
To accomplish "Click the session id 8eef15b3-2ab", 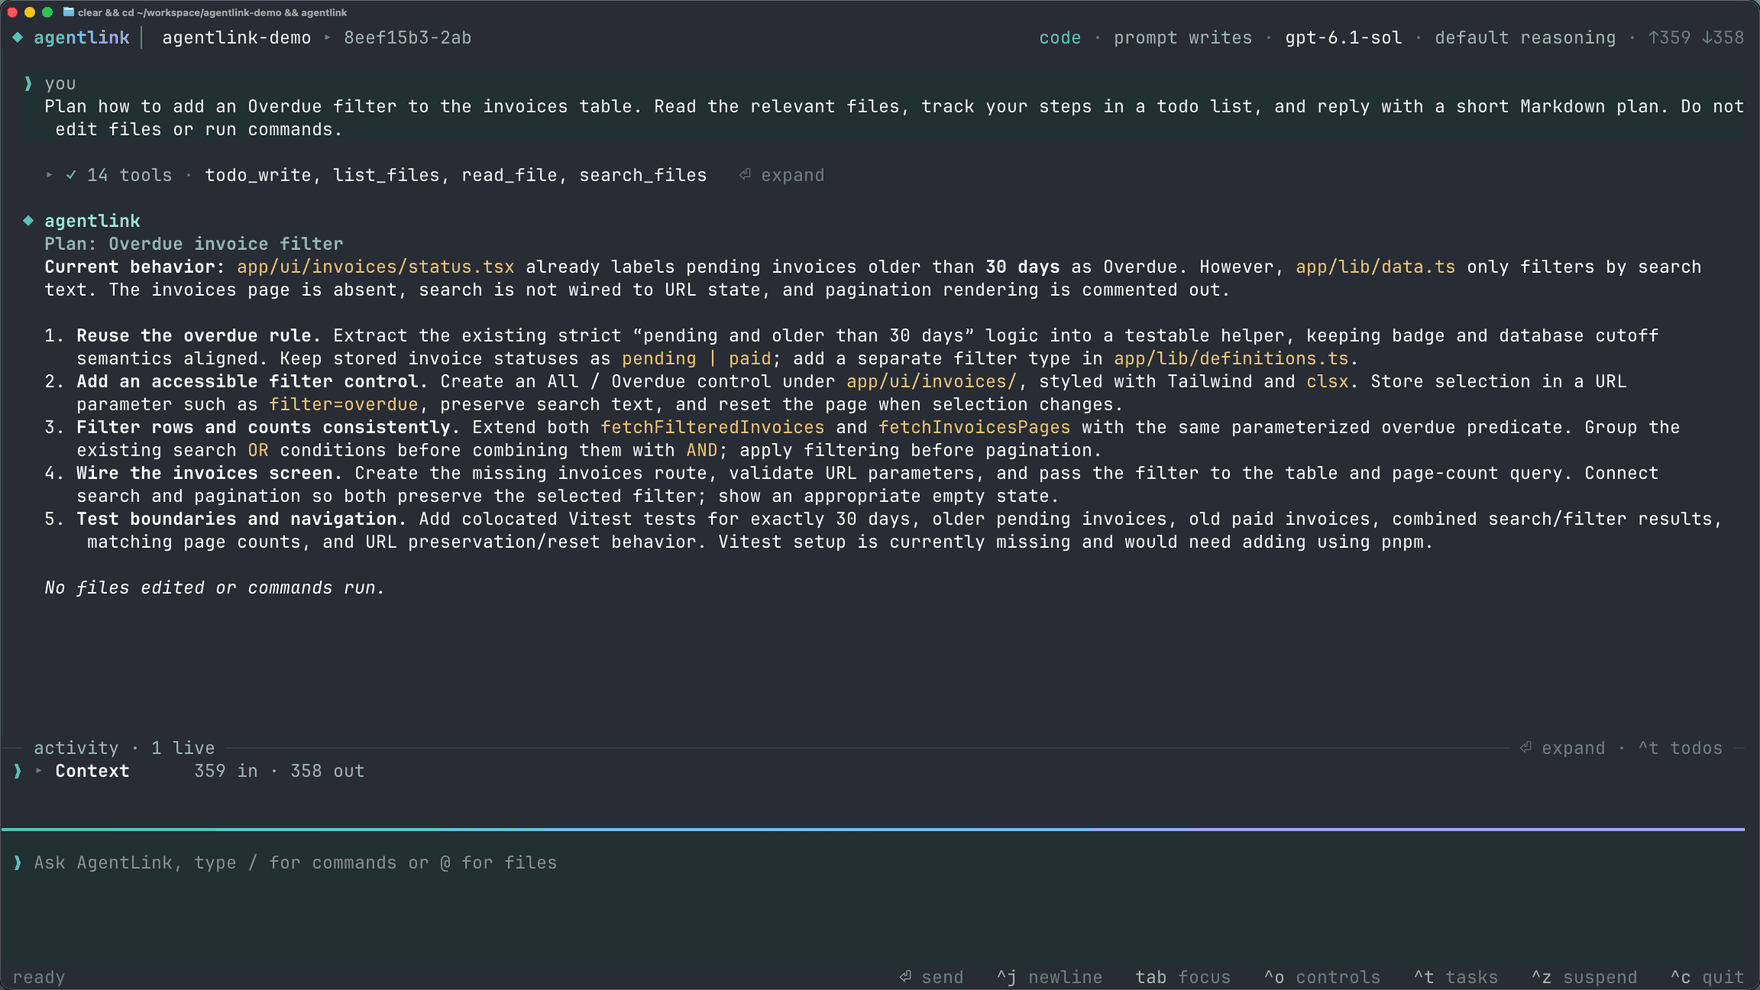I will (x=408, y=38).
